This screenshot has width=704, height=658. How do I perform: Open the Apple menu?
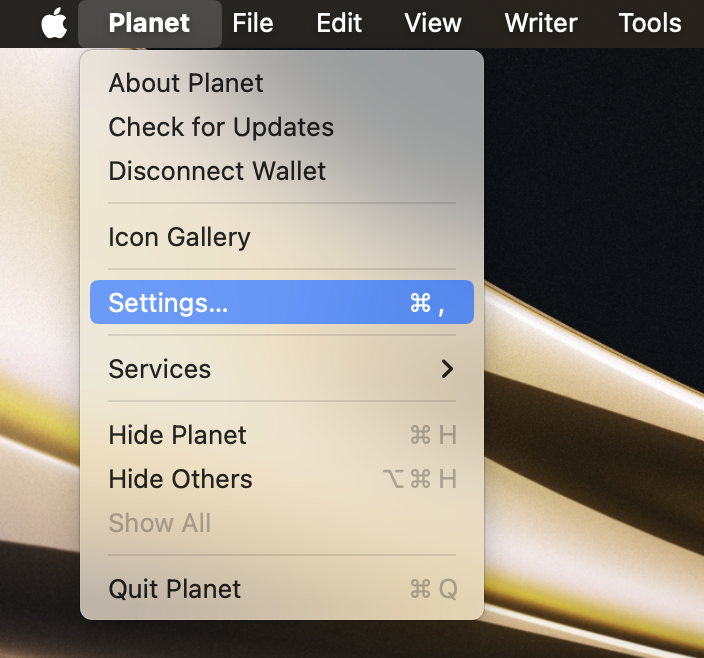coord(54,23)
